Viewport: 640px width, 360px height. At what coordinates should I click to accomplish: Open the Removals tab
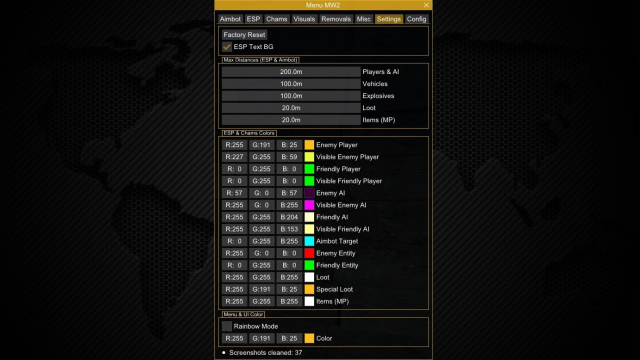pos(336,19)
